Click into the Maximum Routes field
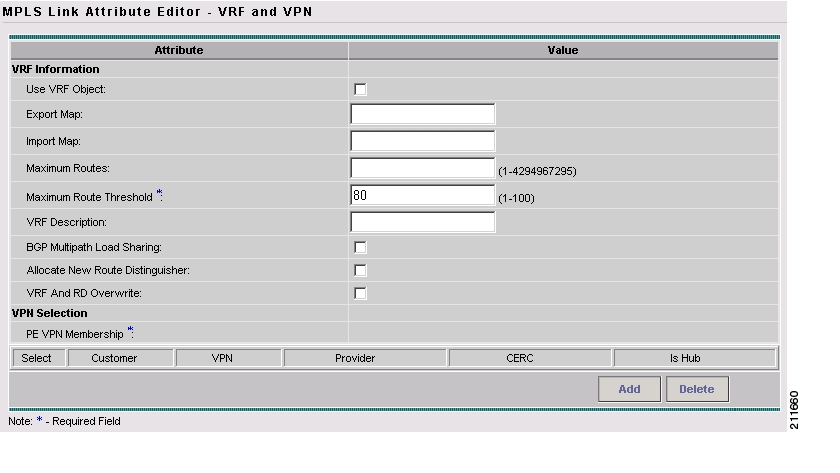 tap(423, 168)
